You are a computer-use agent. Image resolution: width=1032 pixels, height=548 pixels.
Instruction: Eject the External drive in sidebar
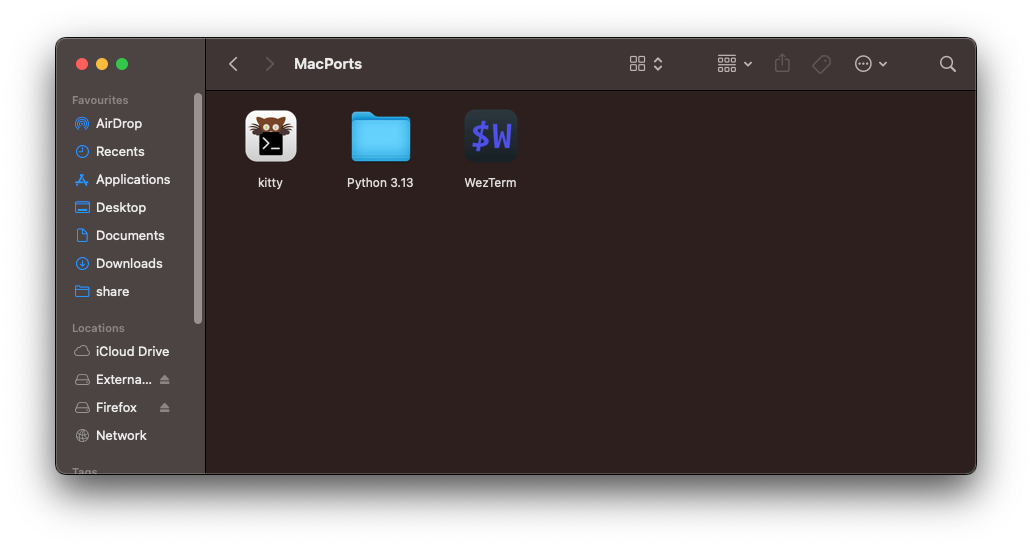pyautogui.click(x=165, y=380)
